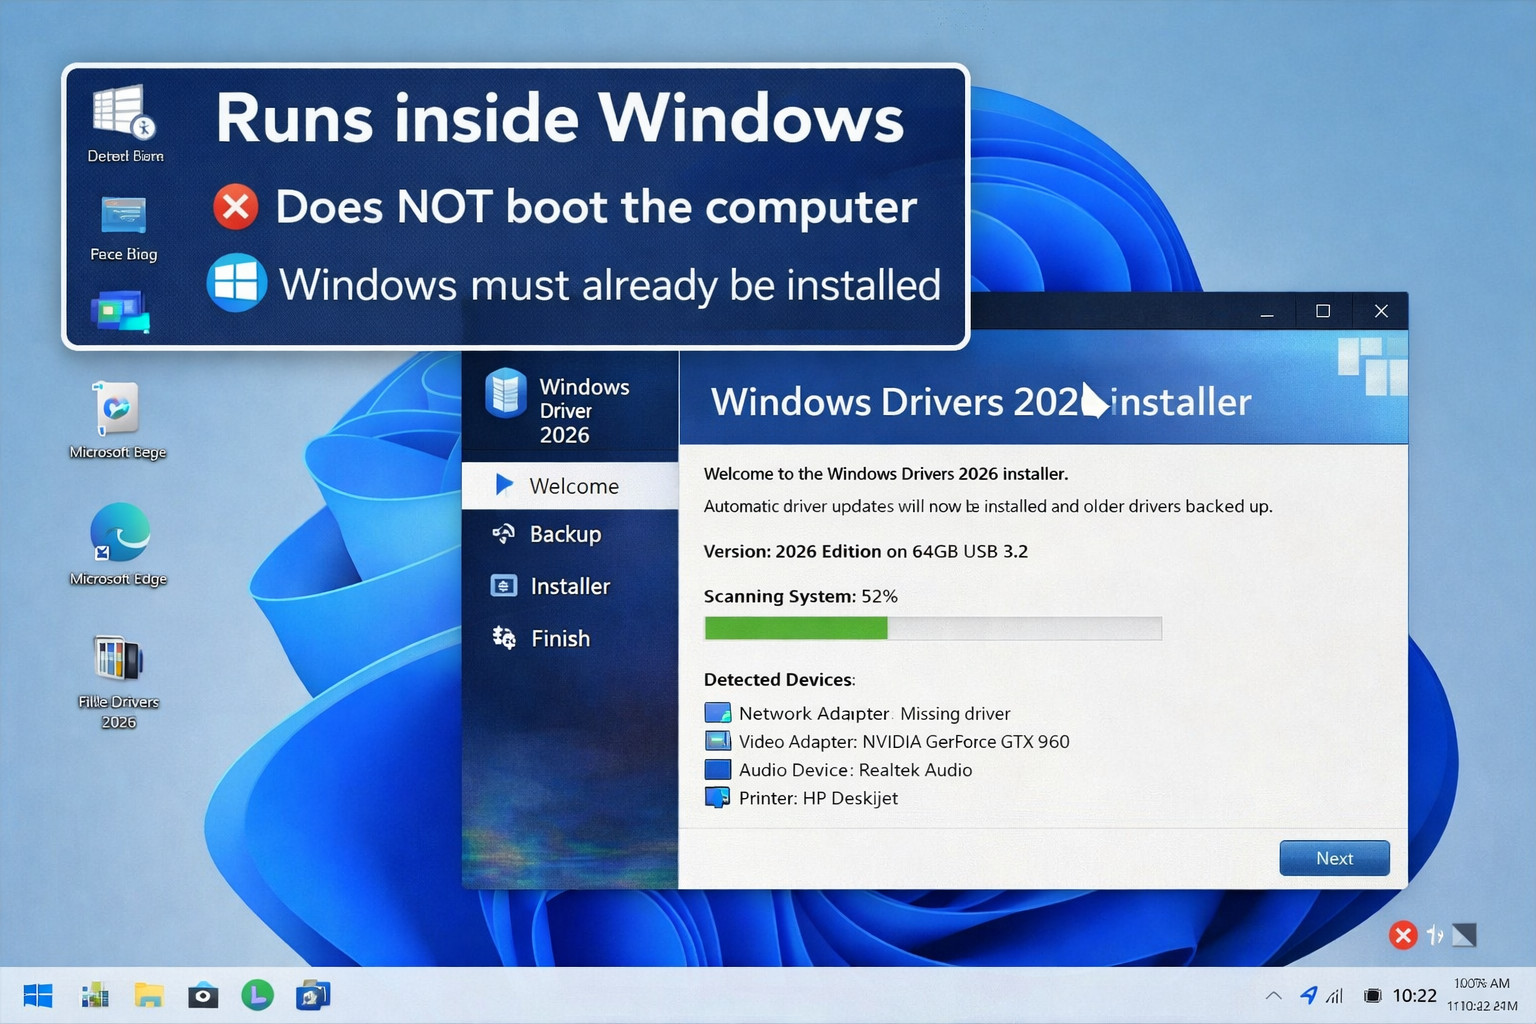The width and height of the screenshot is (1536, 1024).
Task: Maximize the installer window
Action: coord(1323,312)
